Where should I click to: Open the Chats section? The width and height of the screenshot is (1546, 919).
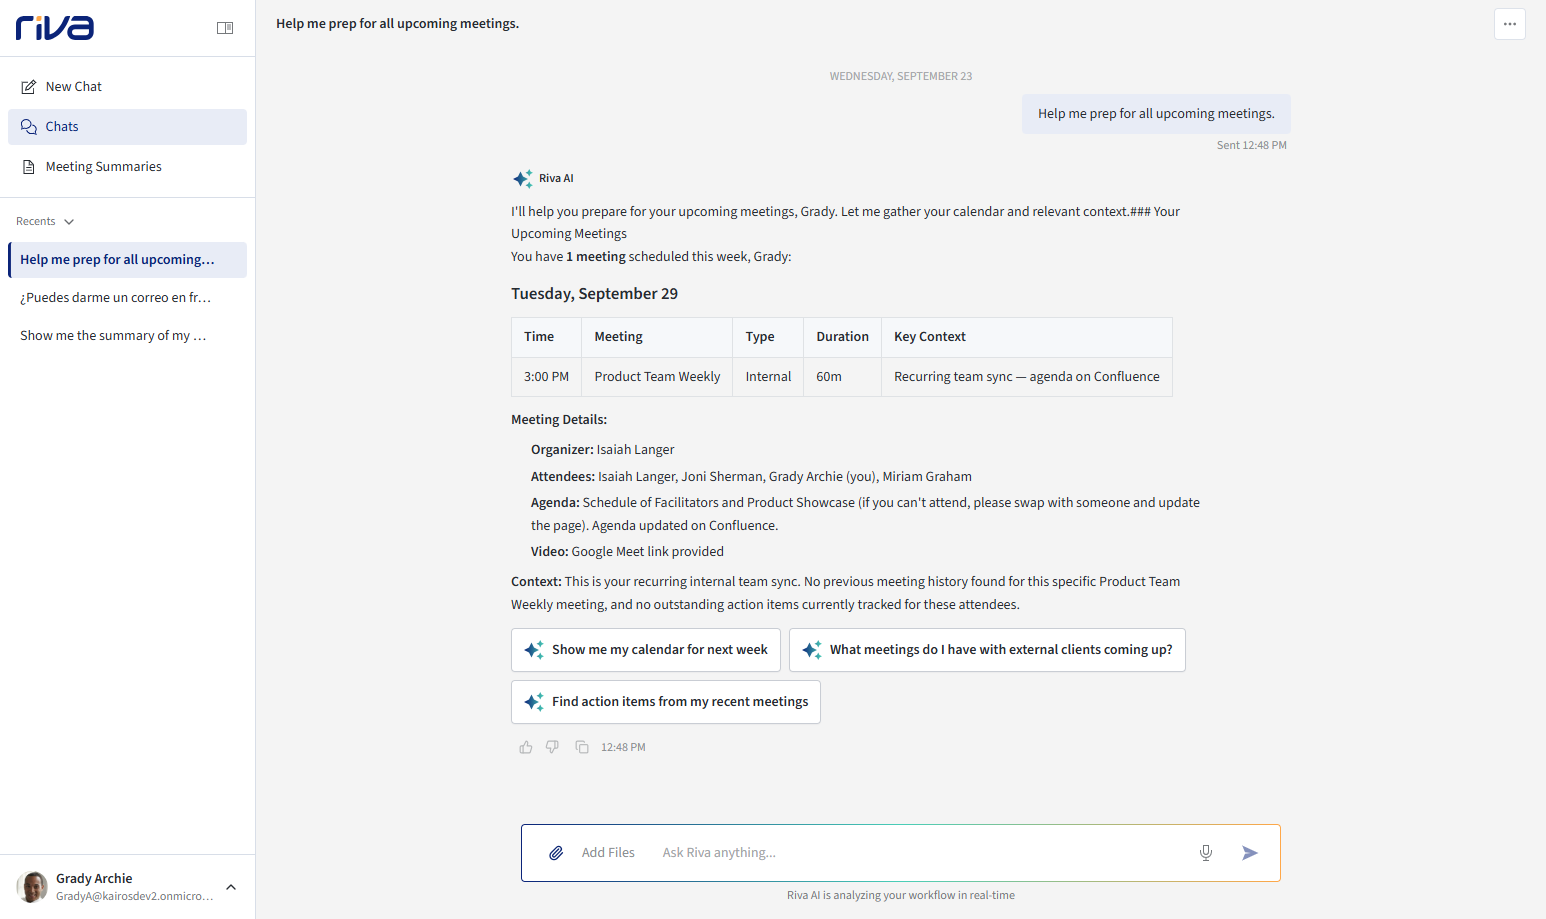127,127
